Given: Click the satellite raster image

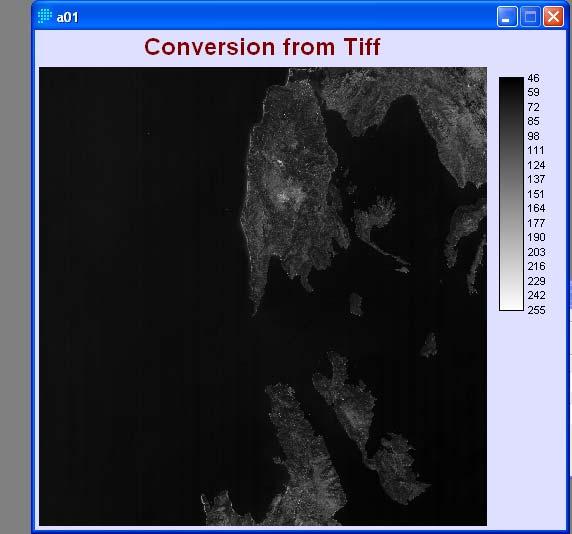Looking at the screenshot, I should click(x=263, y=296).
